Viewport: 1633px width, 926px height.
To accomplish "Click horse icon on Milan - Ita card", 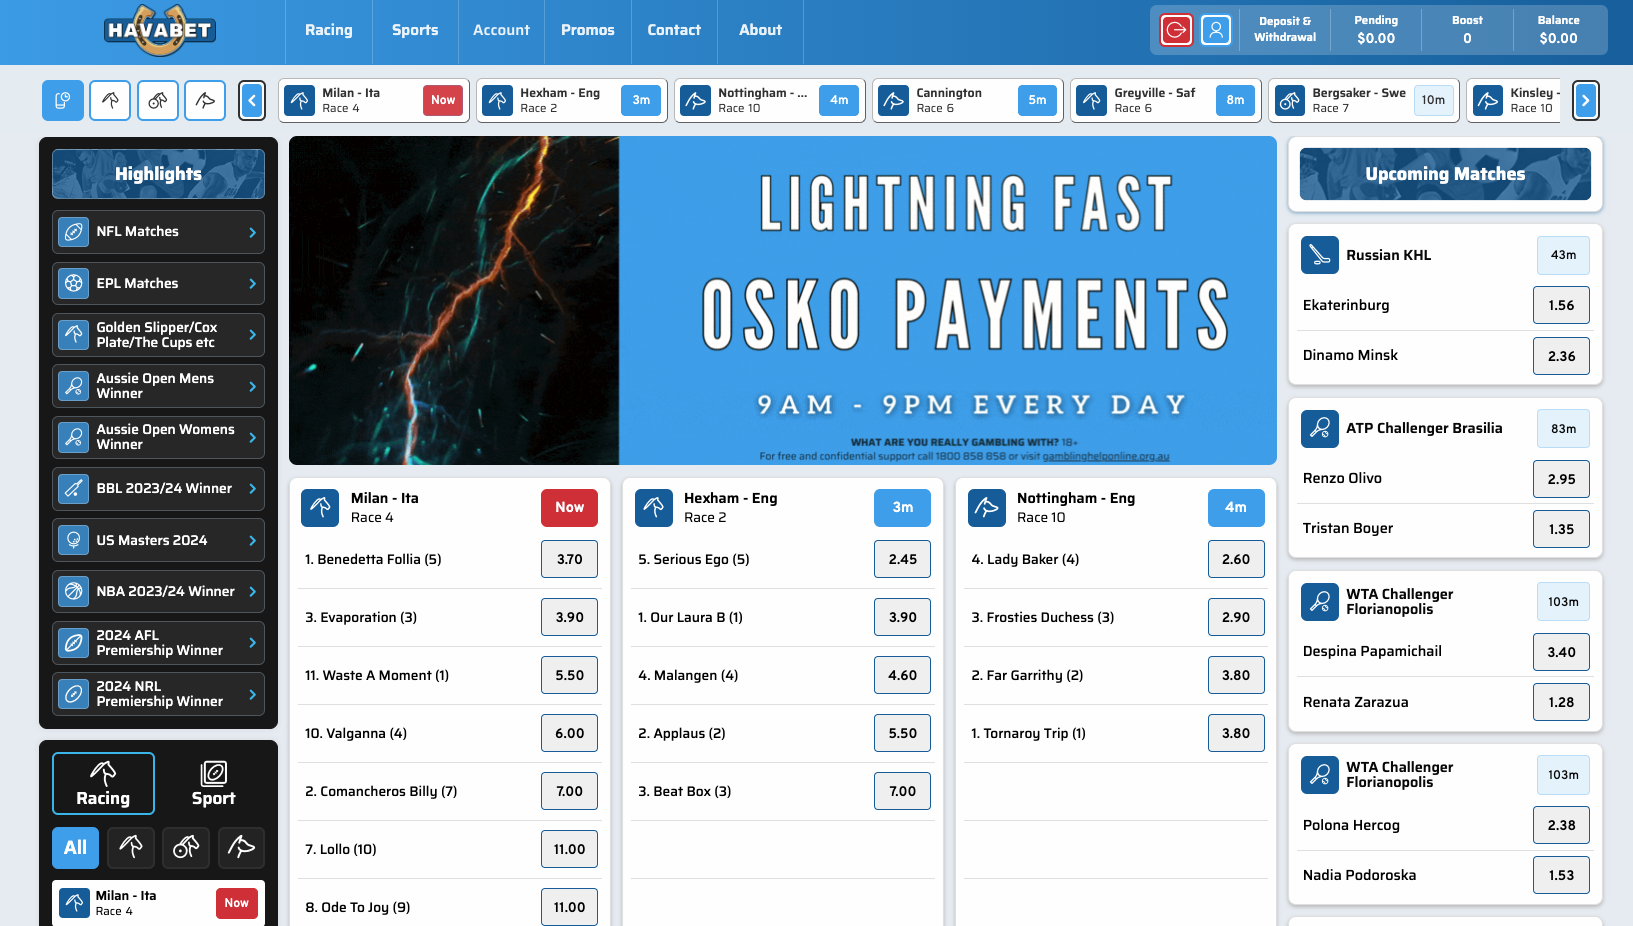I will [x=320, y=508].
